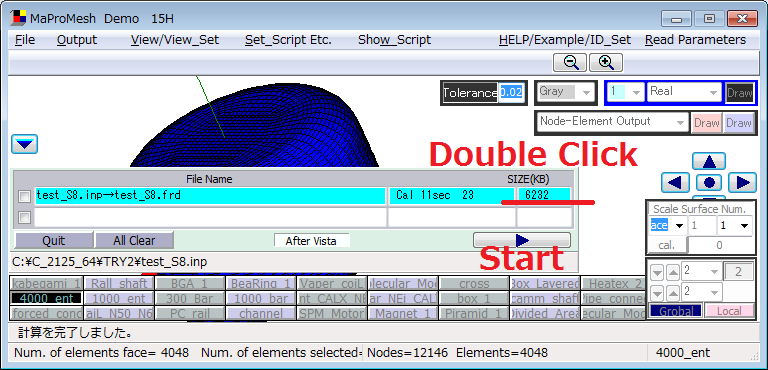The height and width of the screenshot is (370, 768).
Task: Click the Tolerance value input field
Action: [x=511, y=93]
